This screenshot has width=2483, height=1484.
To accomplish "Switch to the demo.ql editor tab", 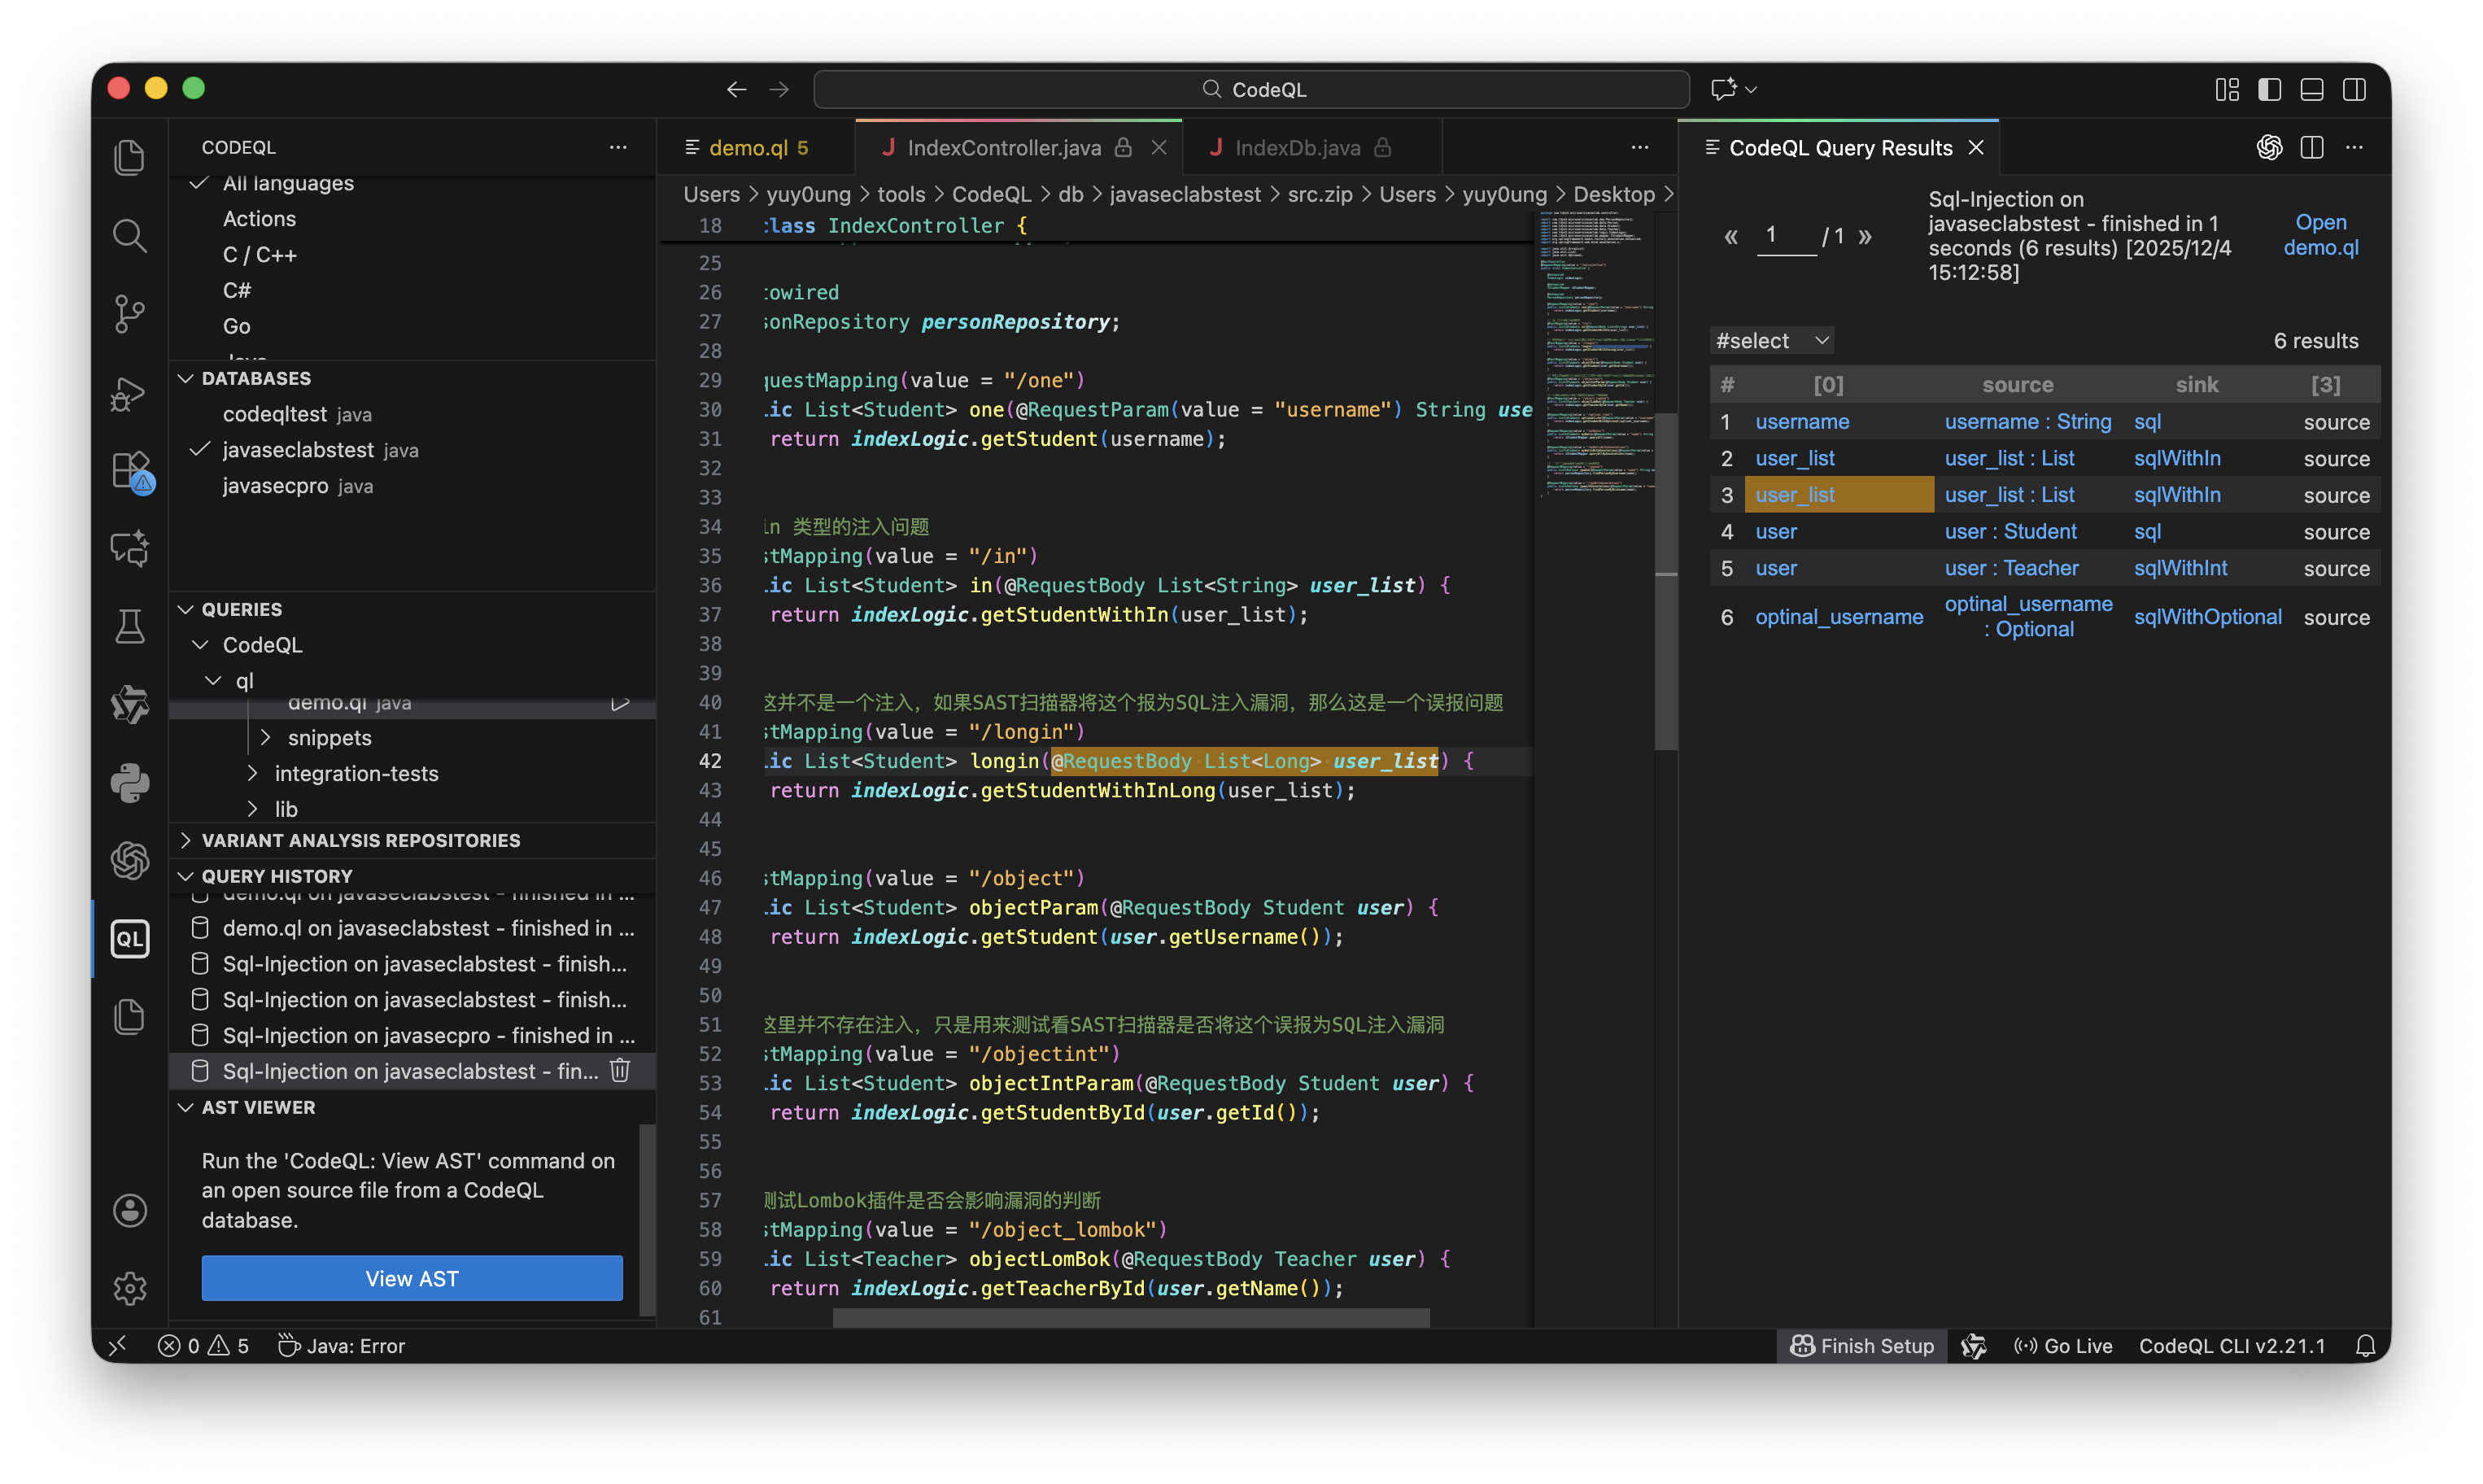I will coord(748,148).
